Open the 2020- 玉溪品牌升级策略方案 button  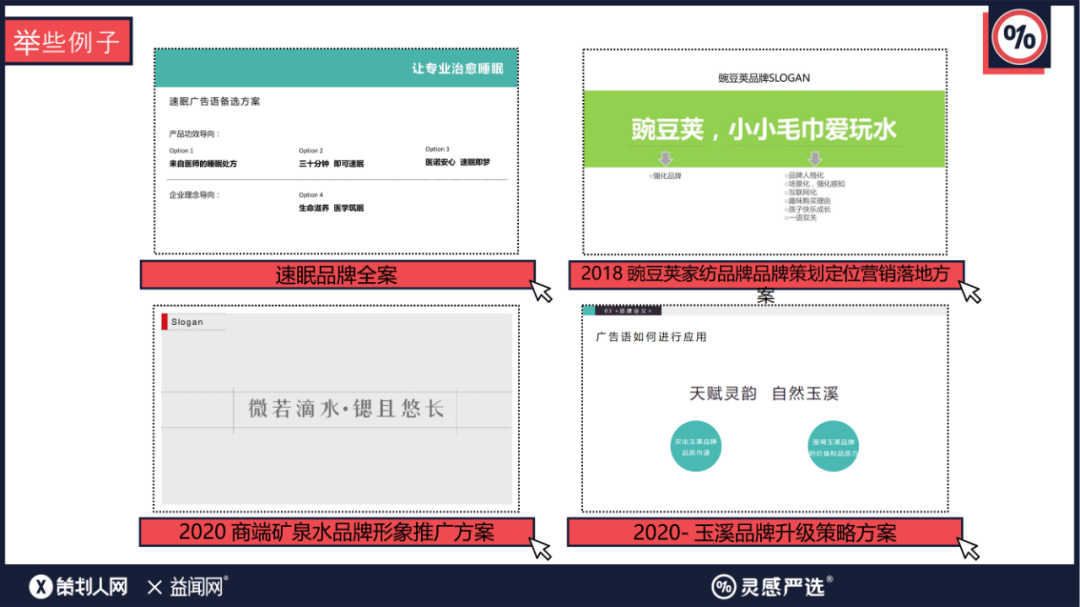[x=765, y=532]
